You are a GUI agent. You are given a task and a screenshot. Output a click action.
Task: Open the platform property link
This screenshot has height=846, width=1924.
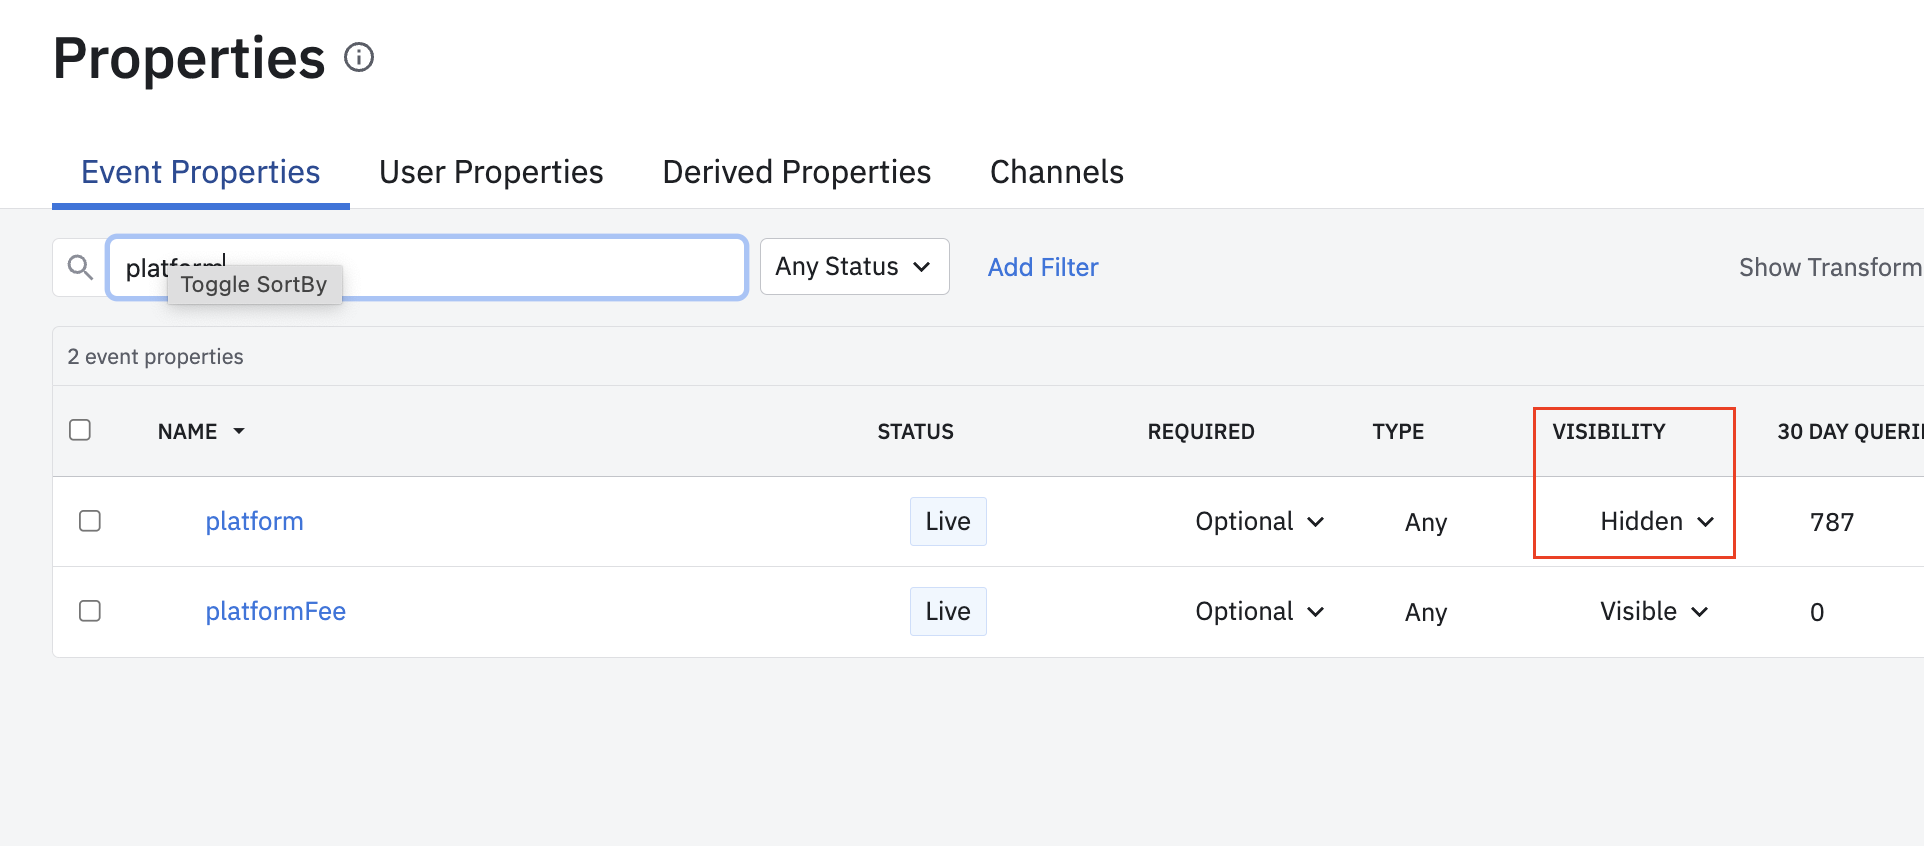click(254, 521)
